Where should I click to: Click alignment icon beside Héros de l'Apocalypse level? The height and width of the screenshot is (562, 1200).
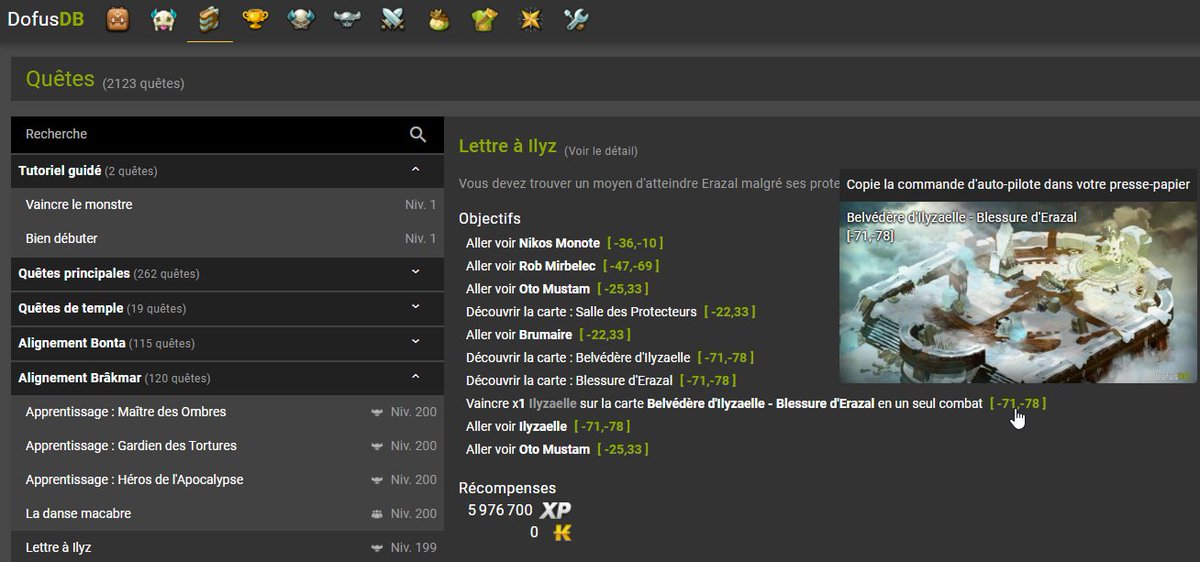coord(377,480)
